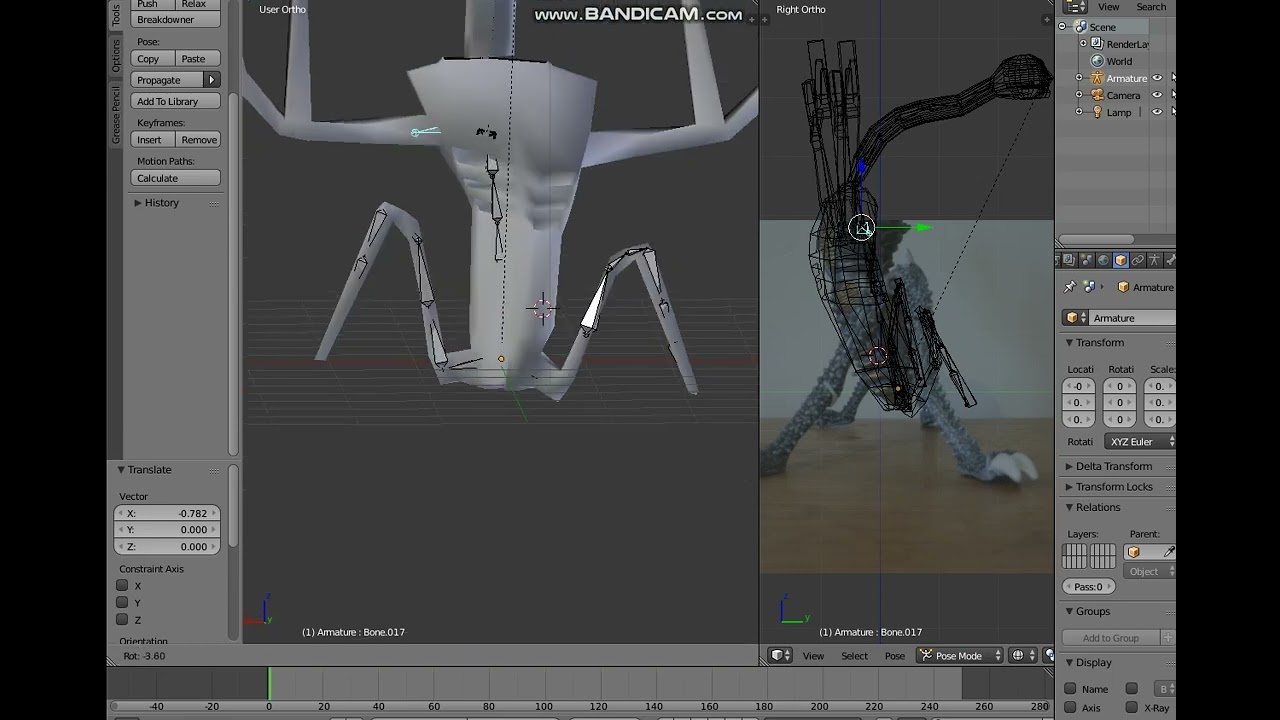Click Paste pose button
Image resolution: width=1280 pixels, height=720 pixels.
click(x=197, y=59)
